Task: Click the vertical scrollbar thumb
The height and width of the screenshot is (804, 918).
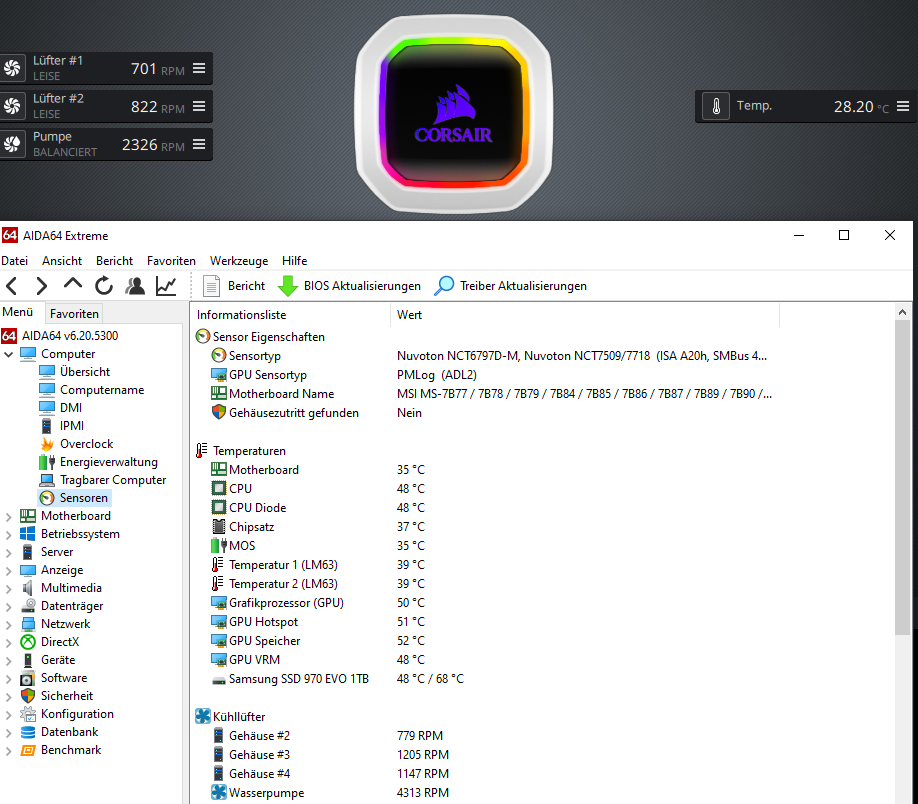Action: pos(902,477)
